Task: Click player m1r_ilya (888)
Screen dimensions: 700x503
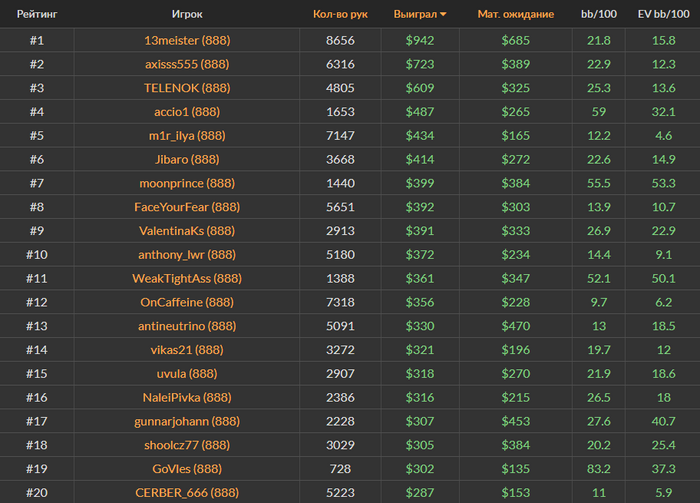Action: point(186,135)
